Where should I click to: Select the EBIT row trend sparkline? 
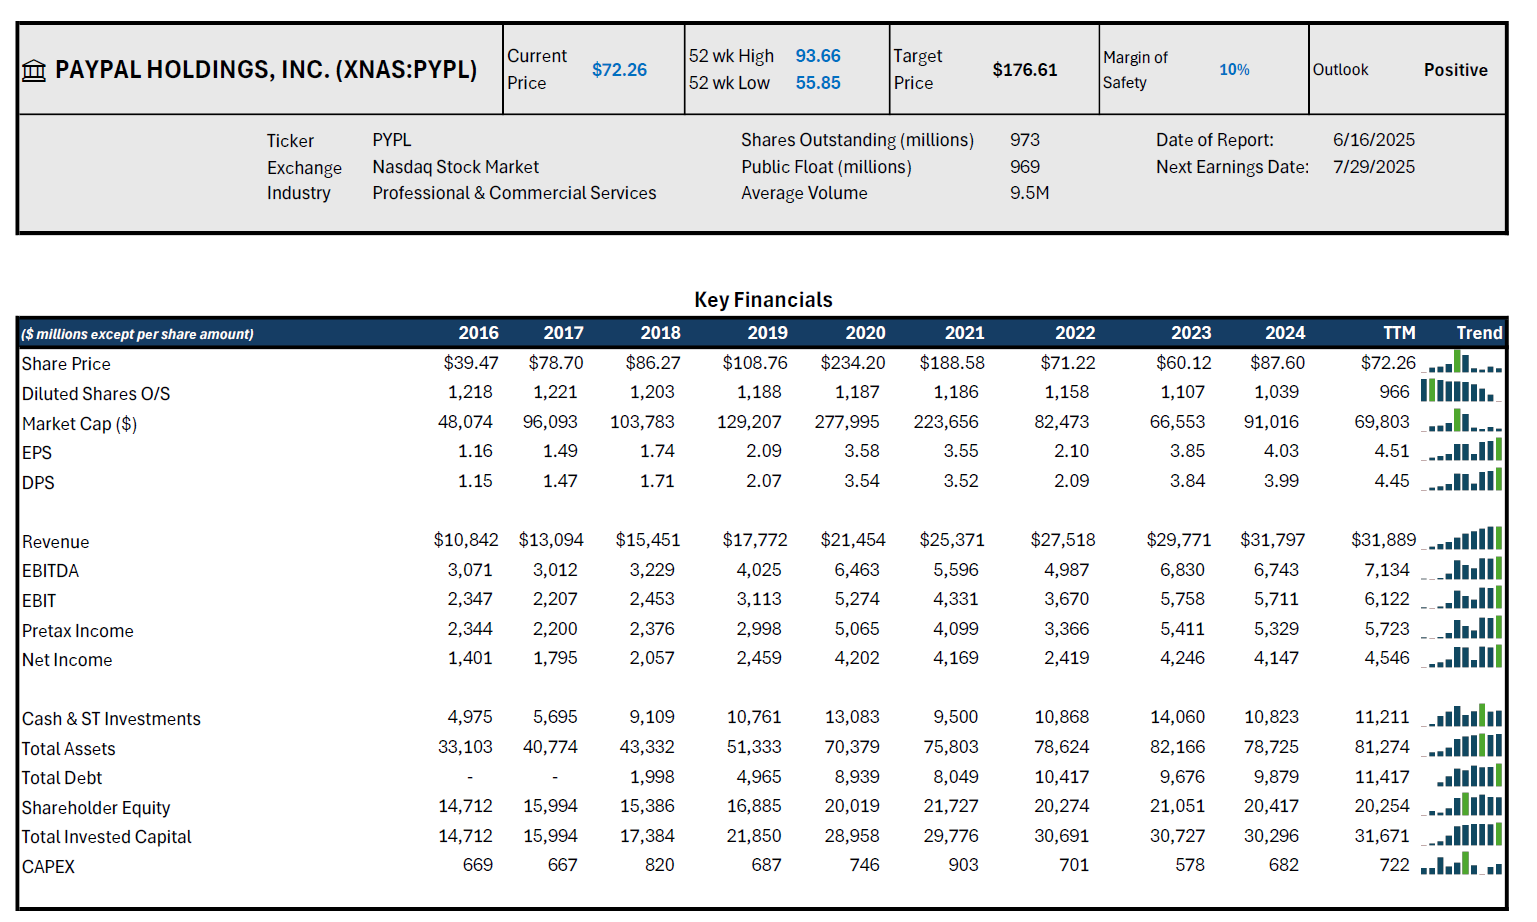point(1461,599)
